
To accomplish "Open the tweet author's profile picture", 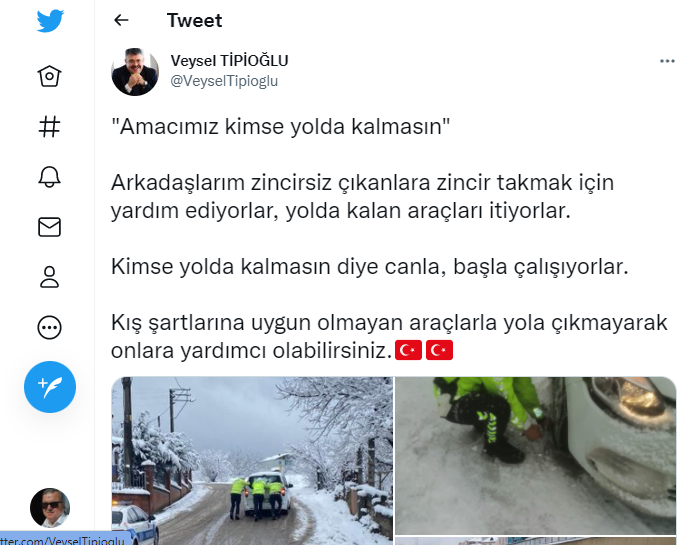I will (135, 72).
